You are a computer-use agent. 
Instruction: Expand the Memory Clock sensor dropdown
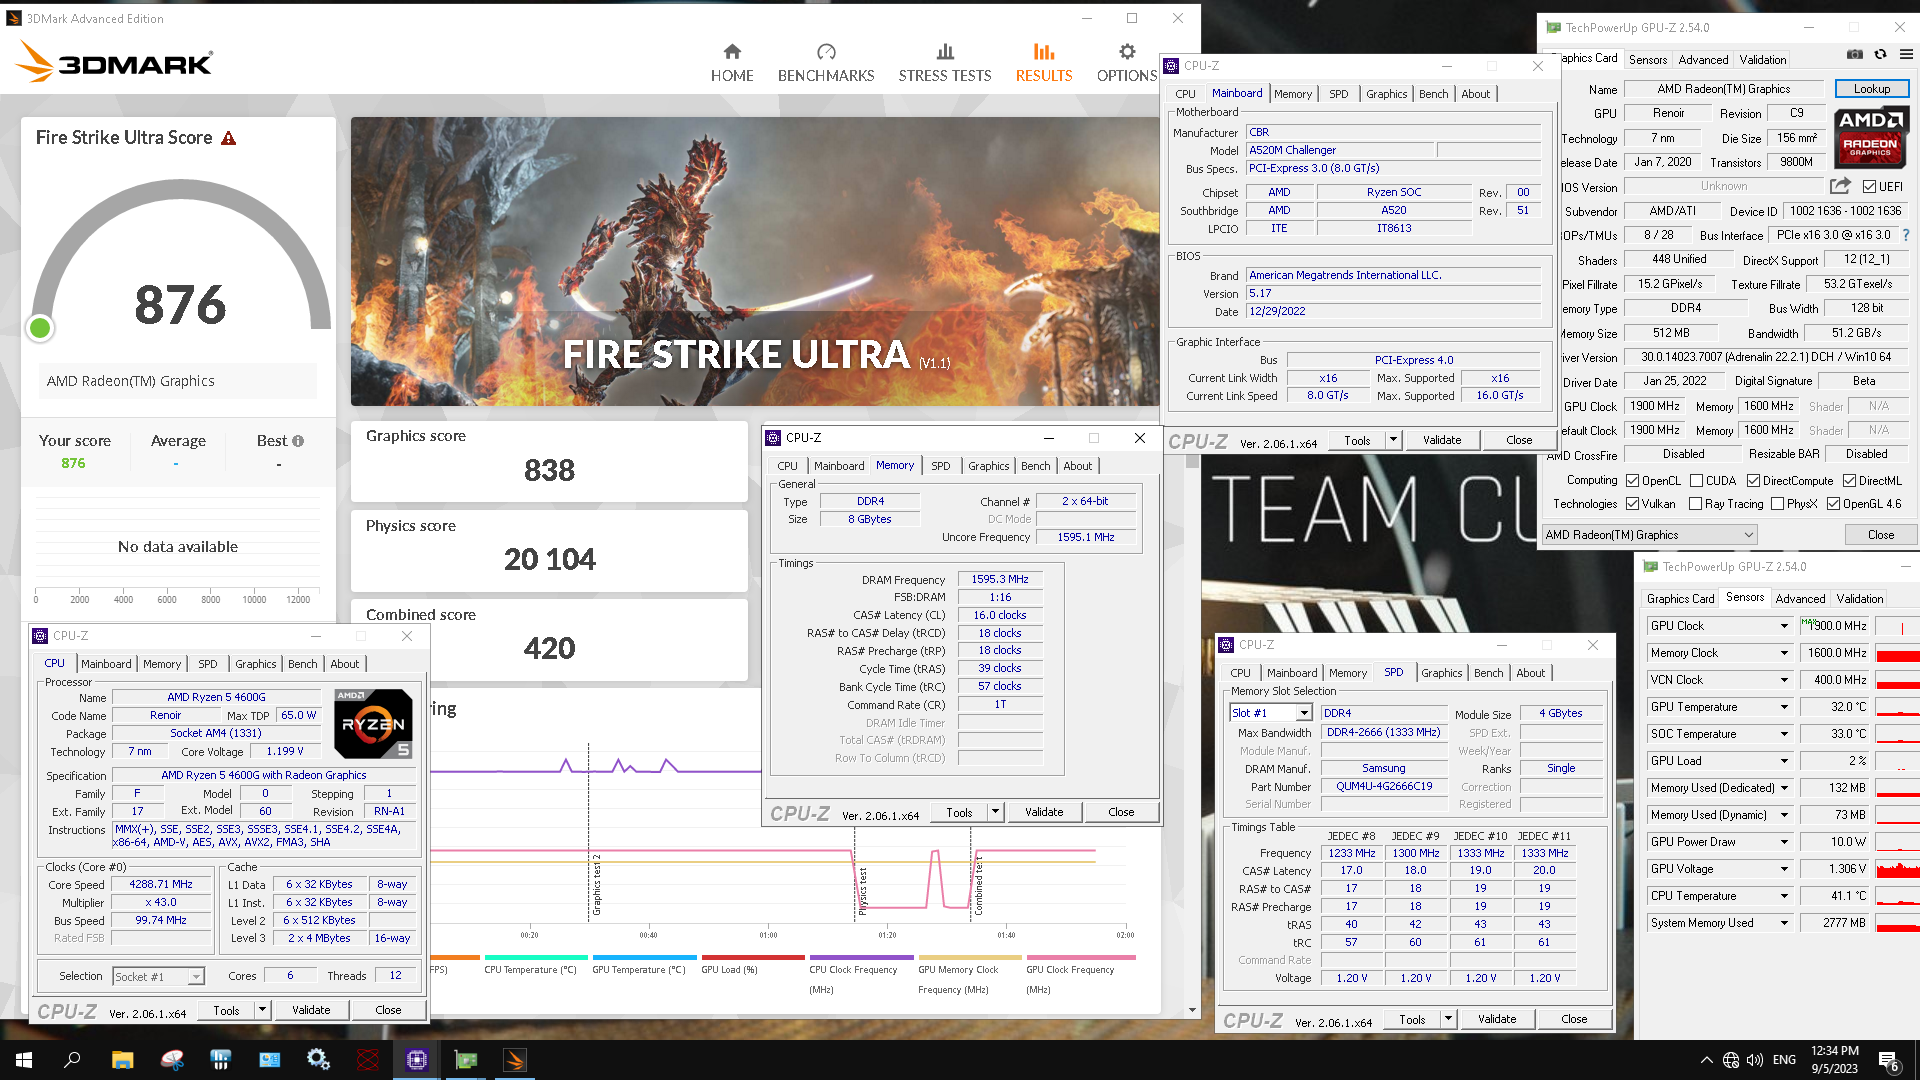[1784, 653]
